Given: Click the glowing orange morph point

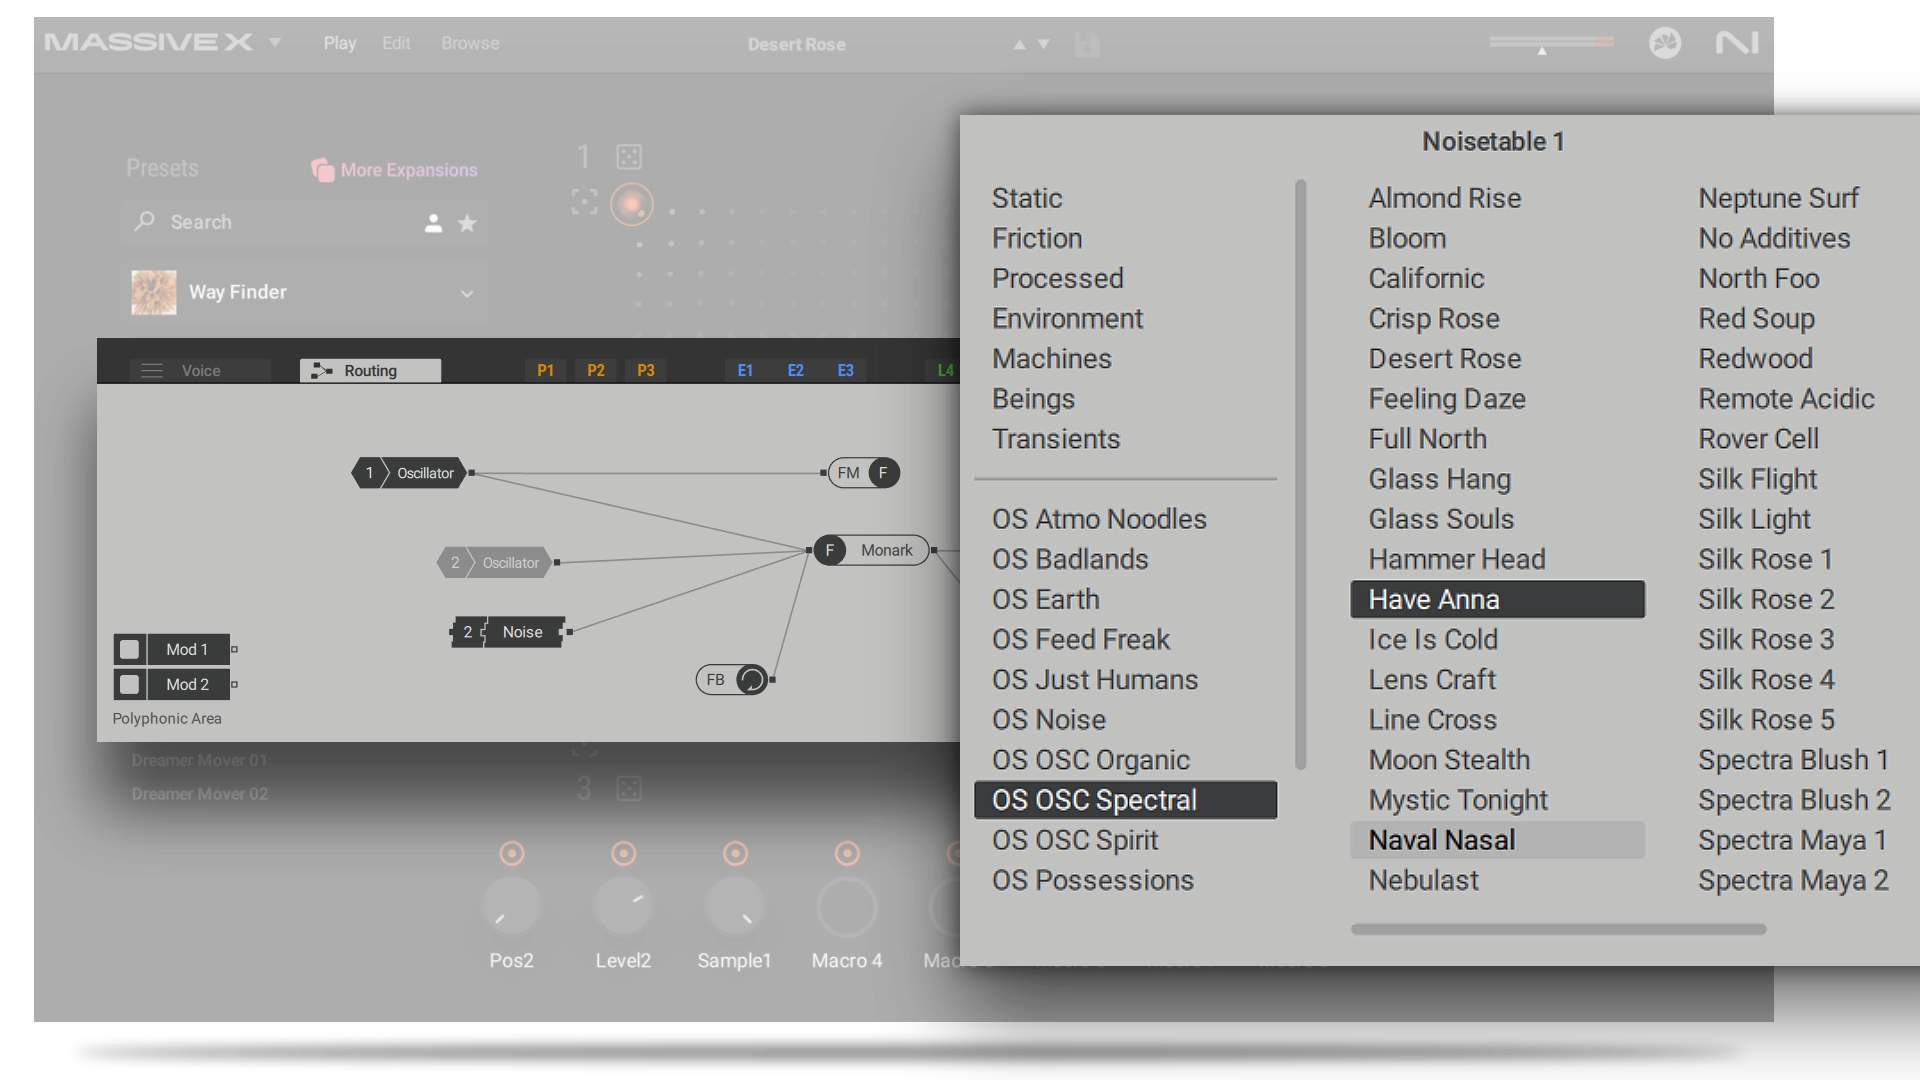Looking at the screenshot, I should coord(631,205).
